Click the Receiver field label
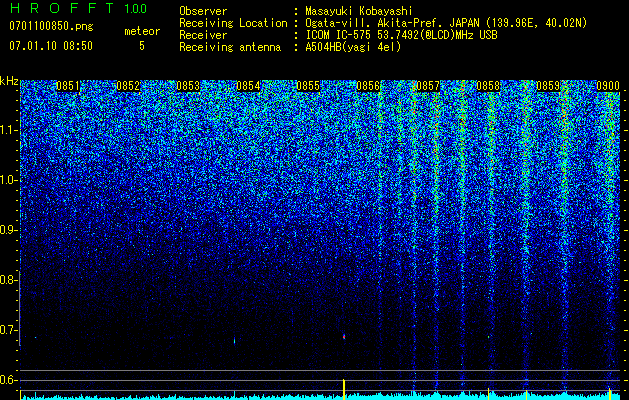The width and height of the screenshot is (629, 400). (x=203, y=35)
